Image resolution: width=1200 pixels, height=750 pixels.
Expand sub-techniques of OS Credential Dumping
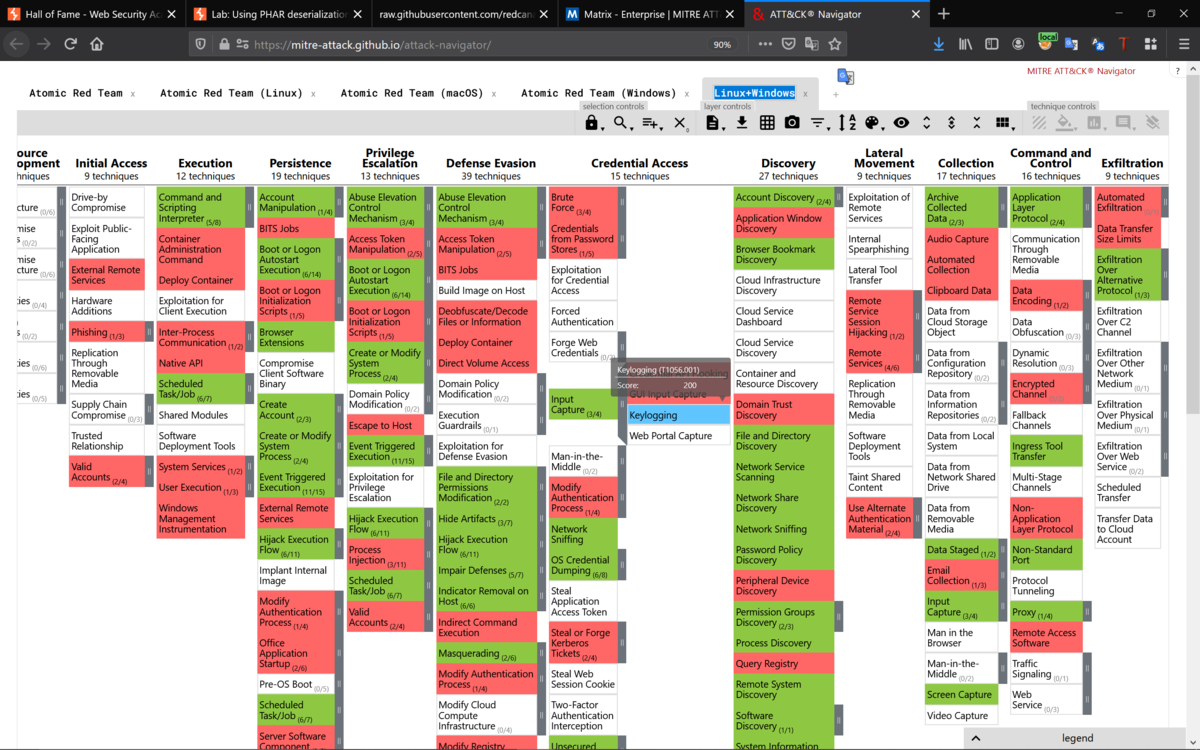click(622, 566)
